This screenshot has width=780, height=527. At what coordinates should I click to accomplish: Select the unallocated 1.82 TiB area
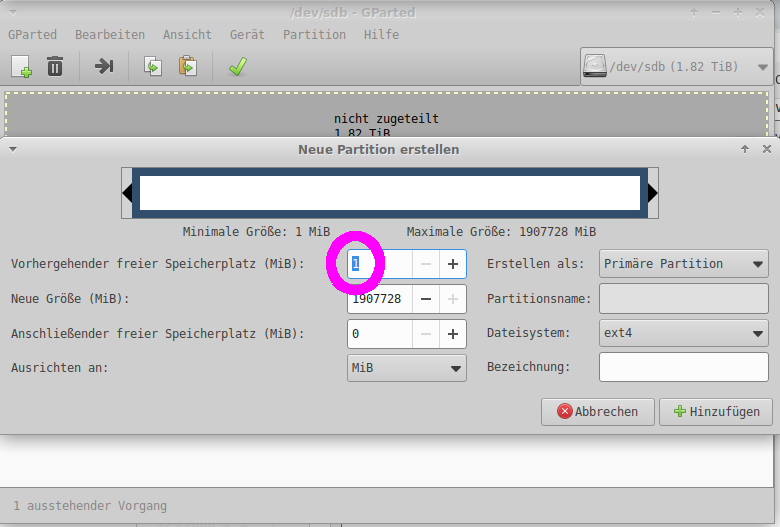[x=387, y=114]
